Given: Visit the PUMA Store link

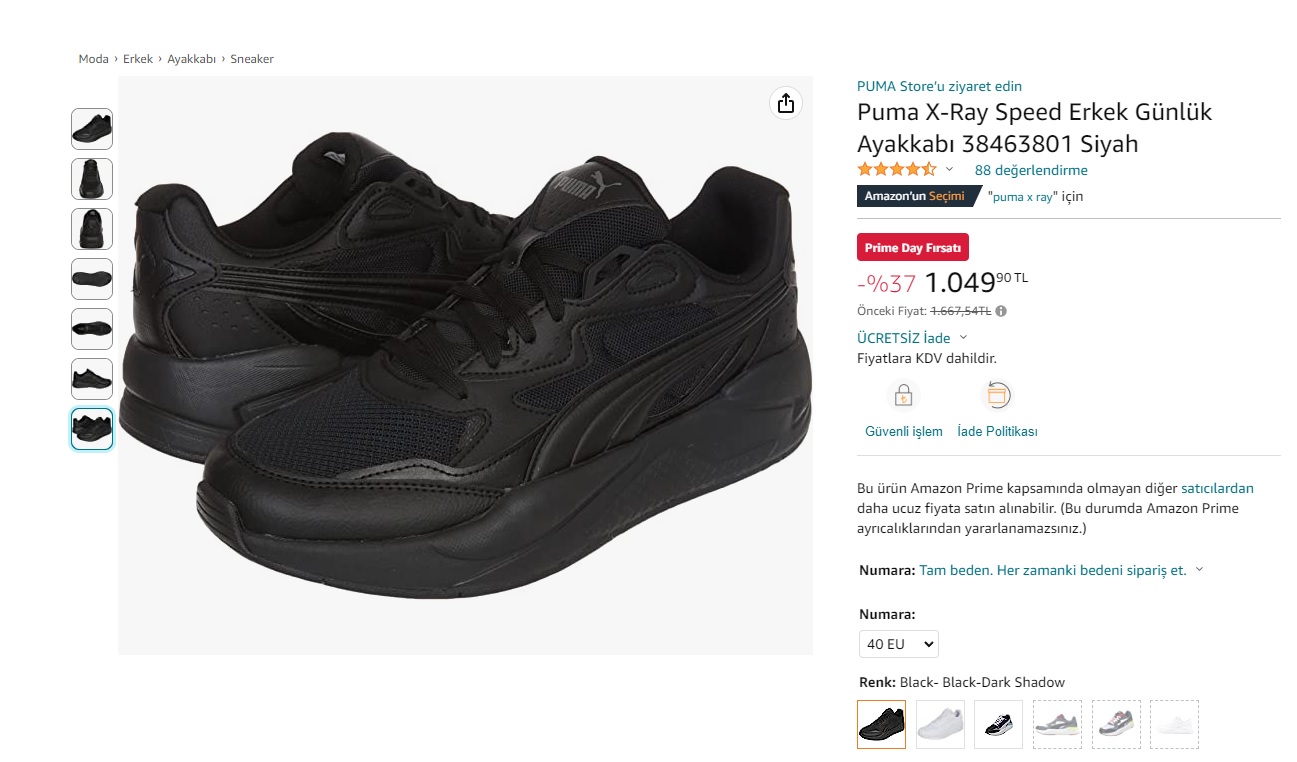Looking at the screenshot, I should (939, 86).
